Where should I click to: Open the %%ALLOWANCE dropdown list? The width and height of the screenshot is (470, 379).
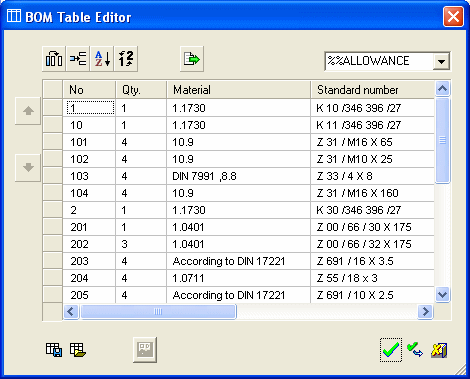(441, 62)
